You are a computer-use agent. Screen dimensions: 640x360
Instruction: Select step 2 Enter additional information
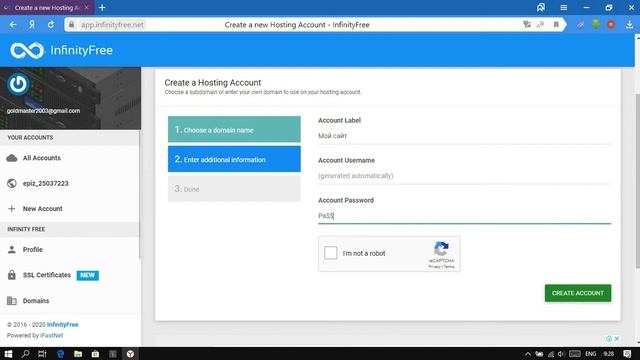tap(234, 159)
